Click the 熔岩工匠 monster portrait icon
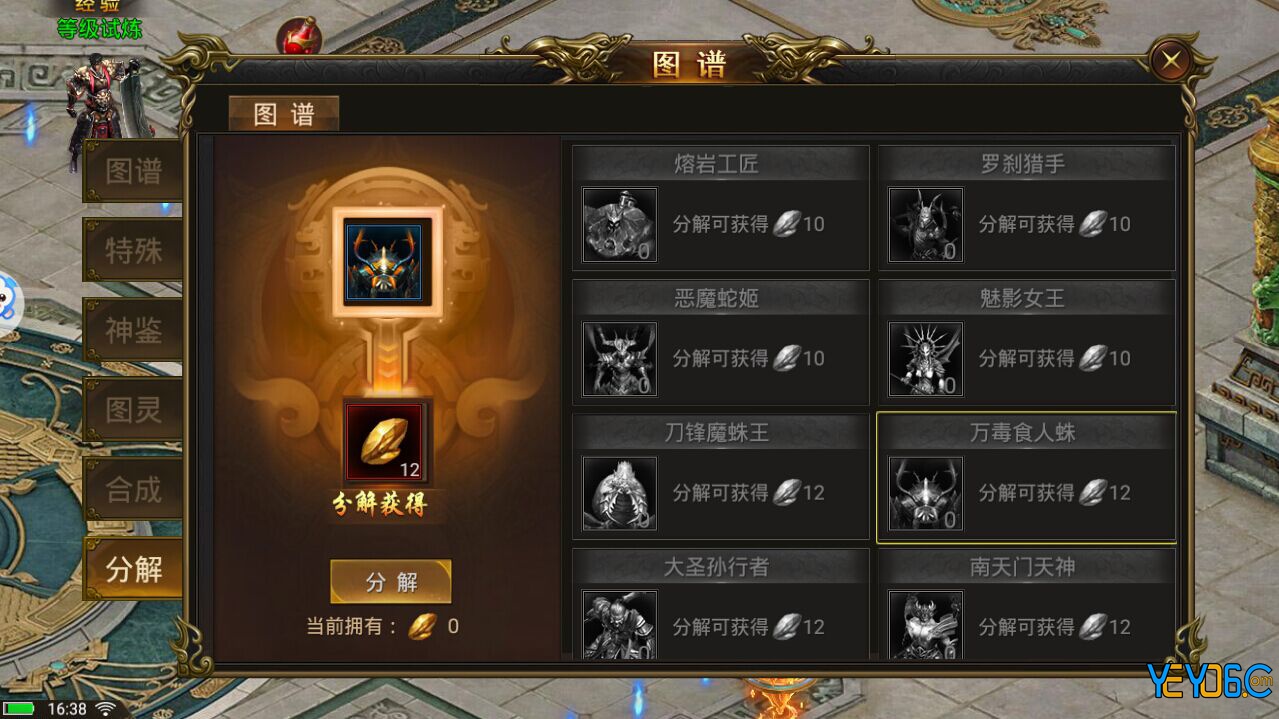This screenshot has width=1279, height=719. 620,225
